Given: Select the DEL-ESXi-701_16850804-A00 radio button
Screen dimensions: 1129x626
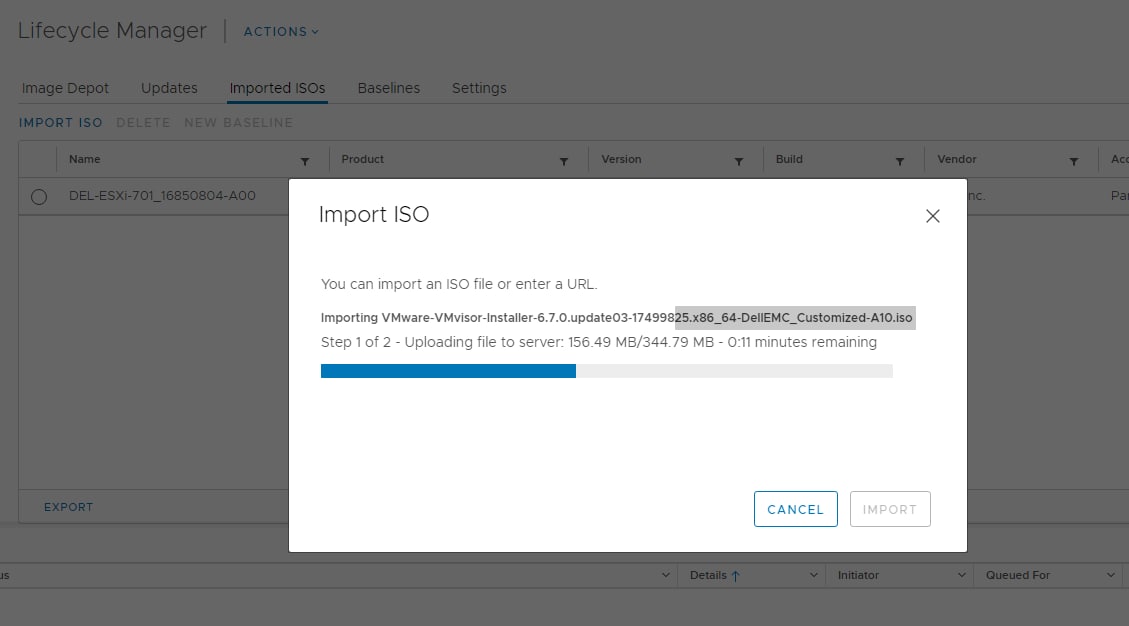Looking at the screenshot, I should pyautogui.click(x=39, y=197).
